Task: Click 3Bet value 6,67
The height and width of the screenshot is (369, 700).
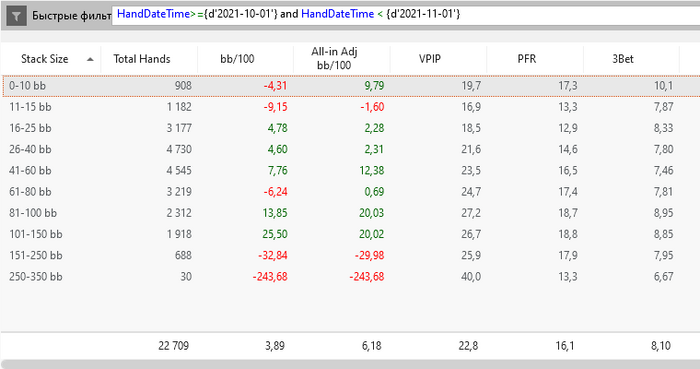Action: (664, 277)
